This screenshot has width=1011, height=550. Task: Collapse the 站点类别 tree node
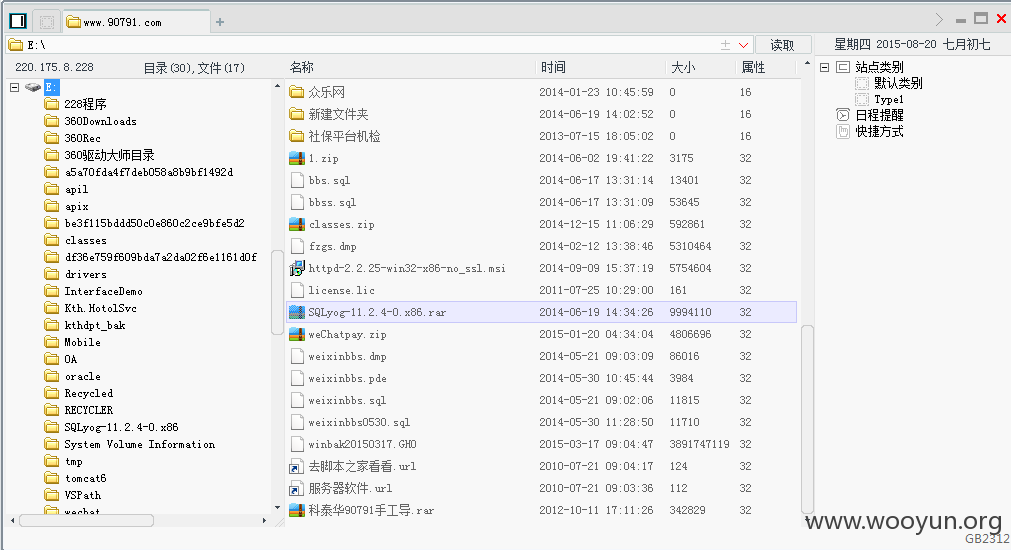[824, 67]
